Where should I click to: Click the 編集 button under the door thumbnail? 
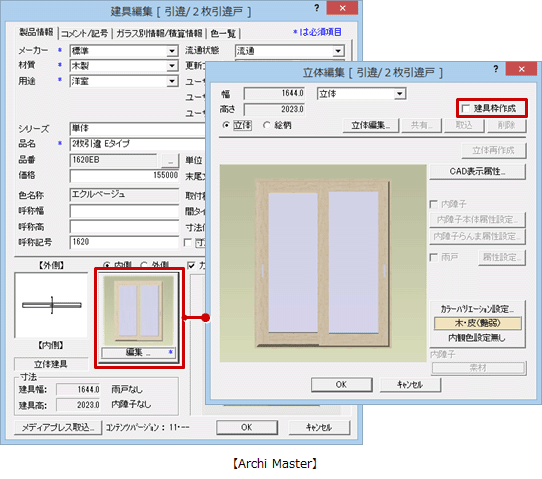tap(138, 353)
